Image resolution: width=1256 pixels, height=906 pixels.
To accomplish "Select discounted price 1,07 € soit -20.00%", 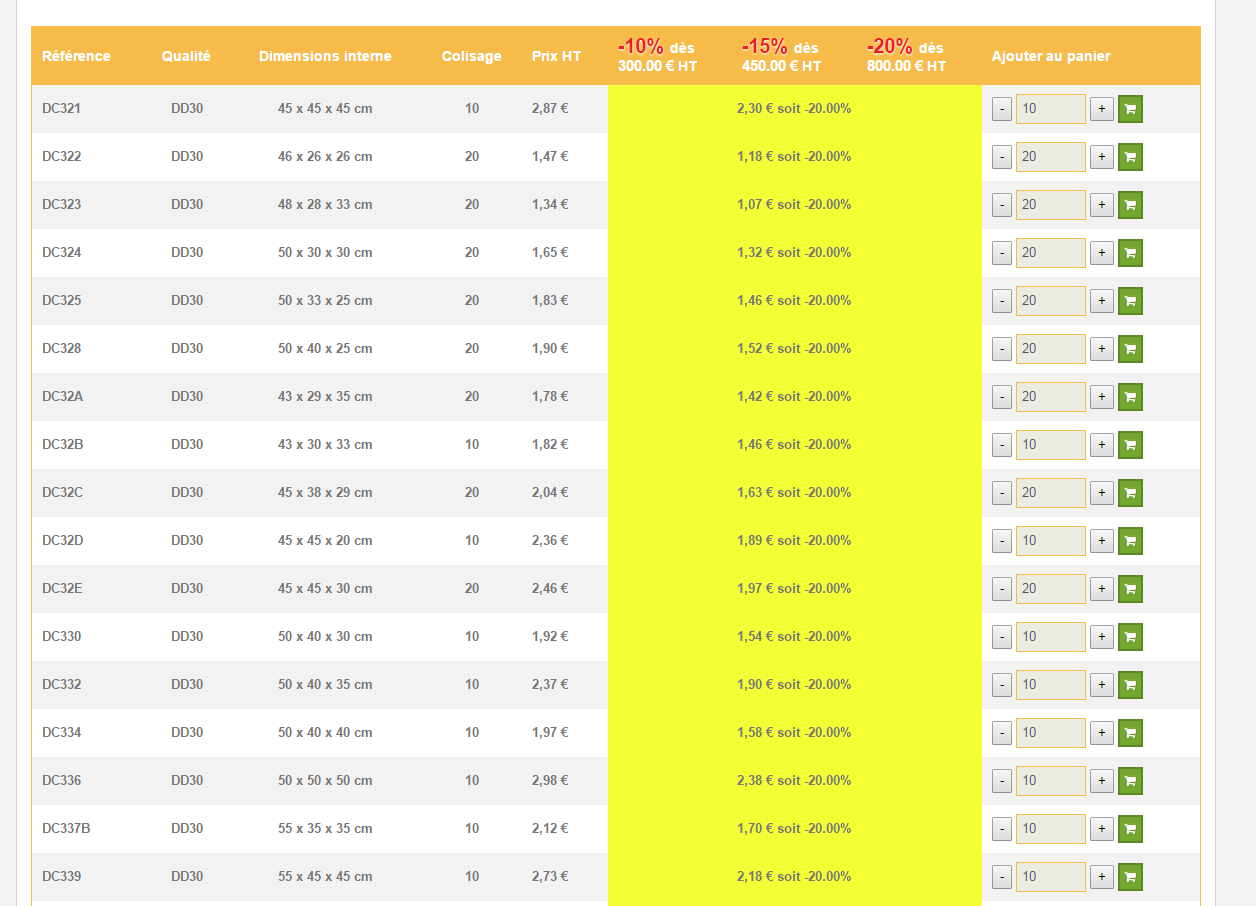I will 794,205.
